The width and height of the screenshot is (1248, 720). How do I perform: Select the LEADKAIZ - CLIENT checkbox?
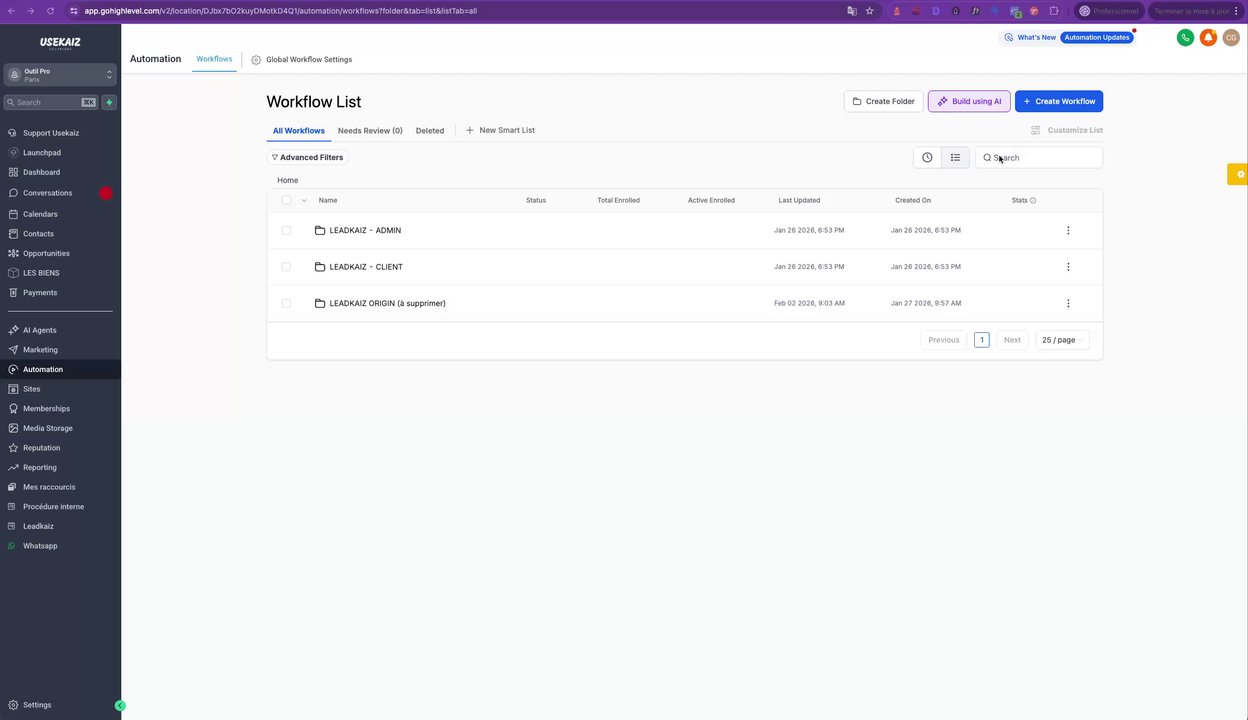(286, 267)
